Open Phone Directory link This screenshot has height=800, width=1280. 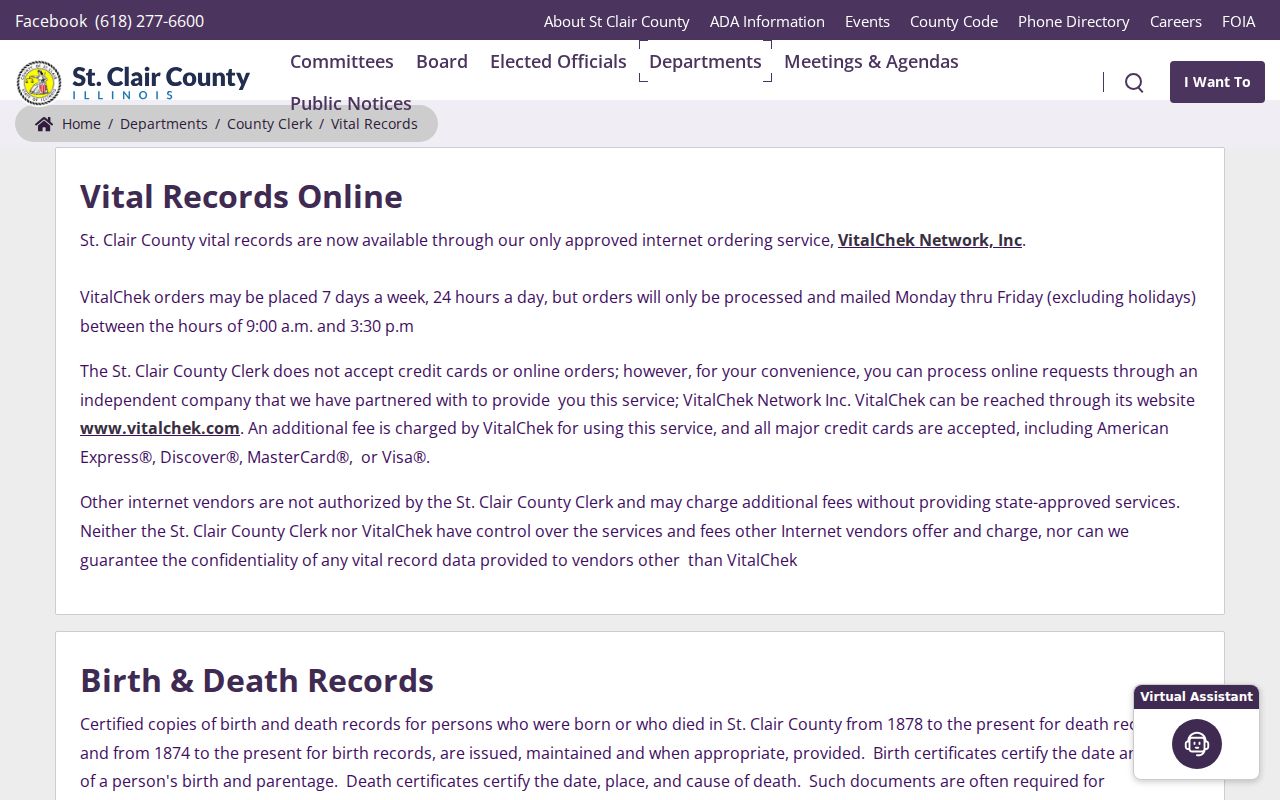[x=1074, y=21]
